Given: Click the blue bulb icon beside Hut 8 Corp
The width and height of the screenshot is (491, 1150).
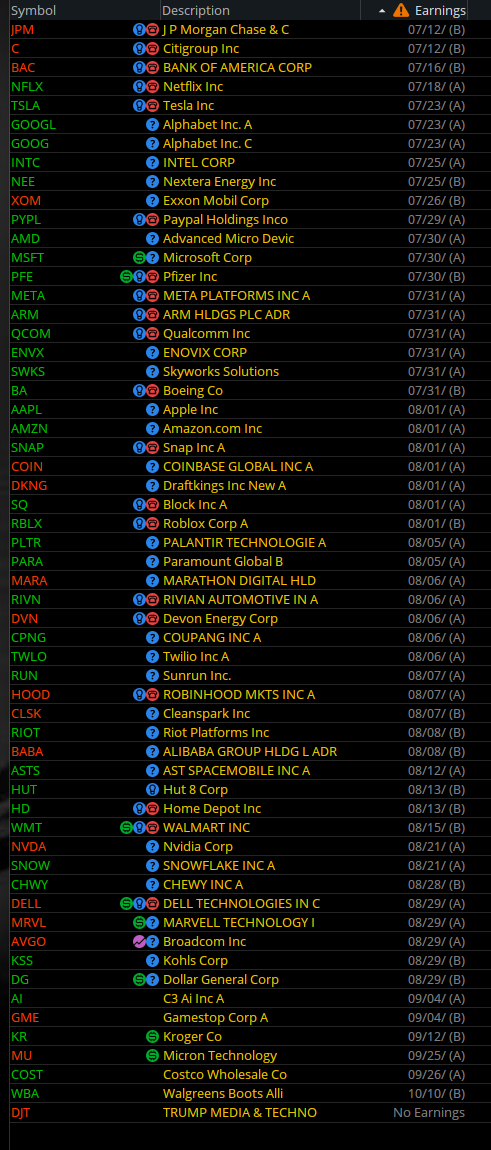Looking at the screenshot, I should tap(153, 790).
